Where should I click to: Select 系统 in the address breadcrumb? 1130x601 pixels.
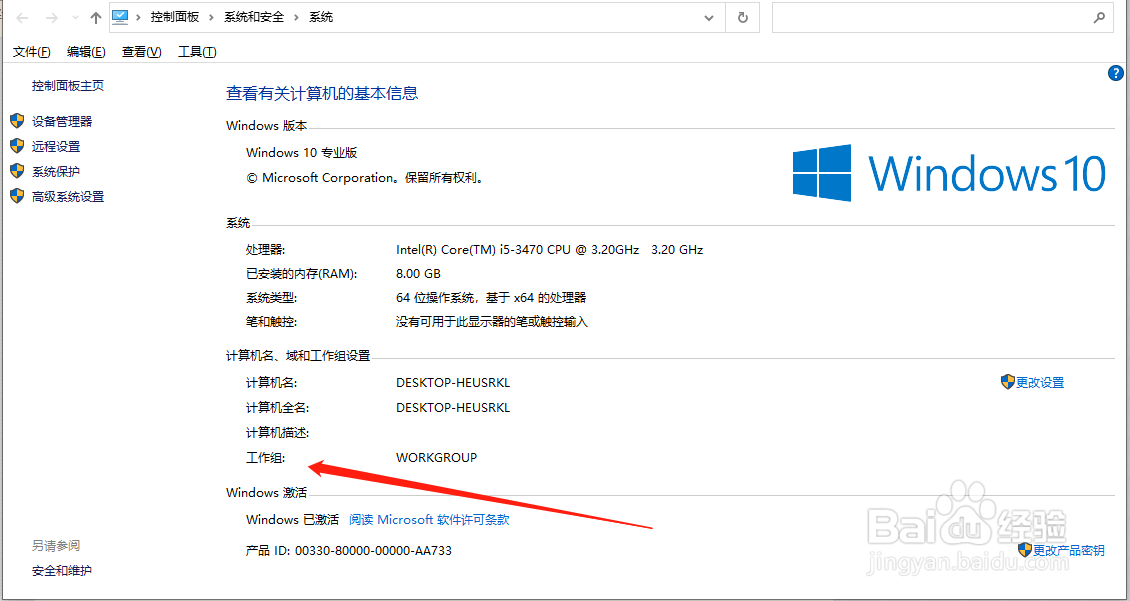(321, 17)
